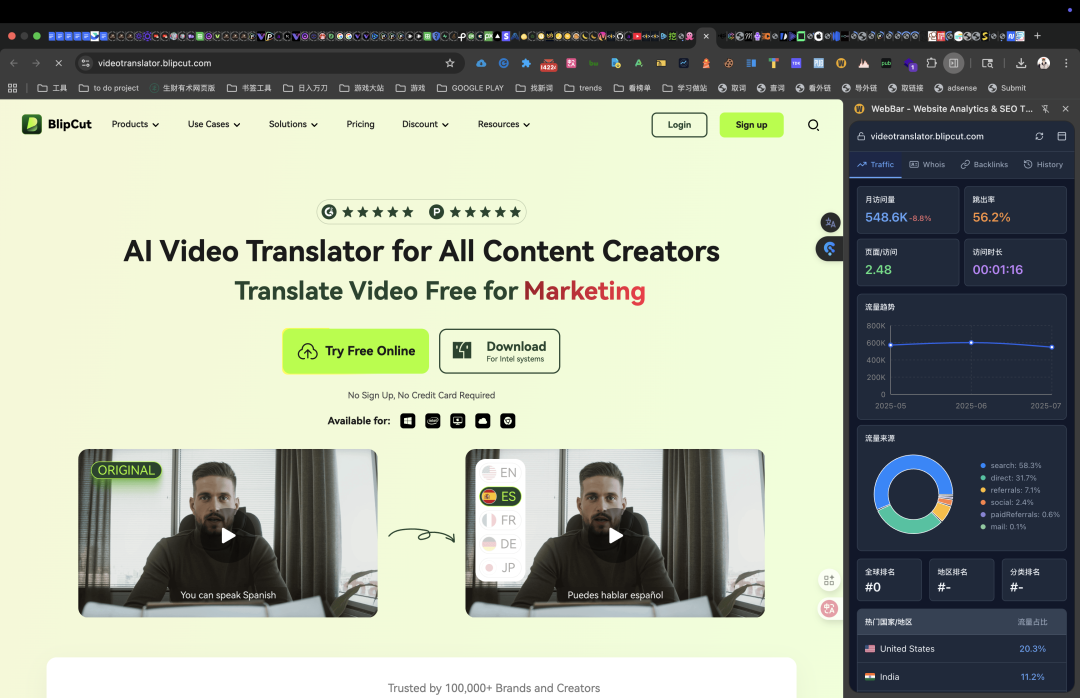The image size is (1080, 698).
Task: Select JP language option
Action: point(500,568)
